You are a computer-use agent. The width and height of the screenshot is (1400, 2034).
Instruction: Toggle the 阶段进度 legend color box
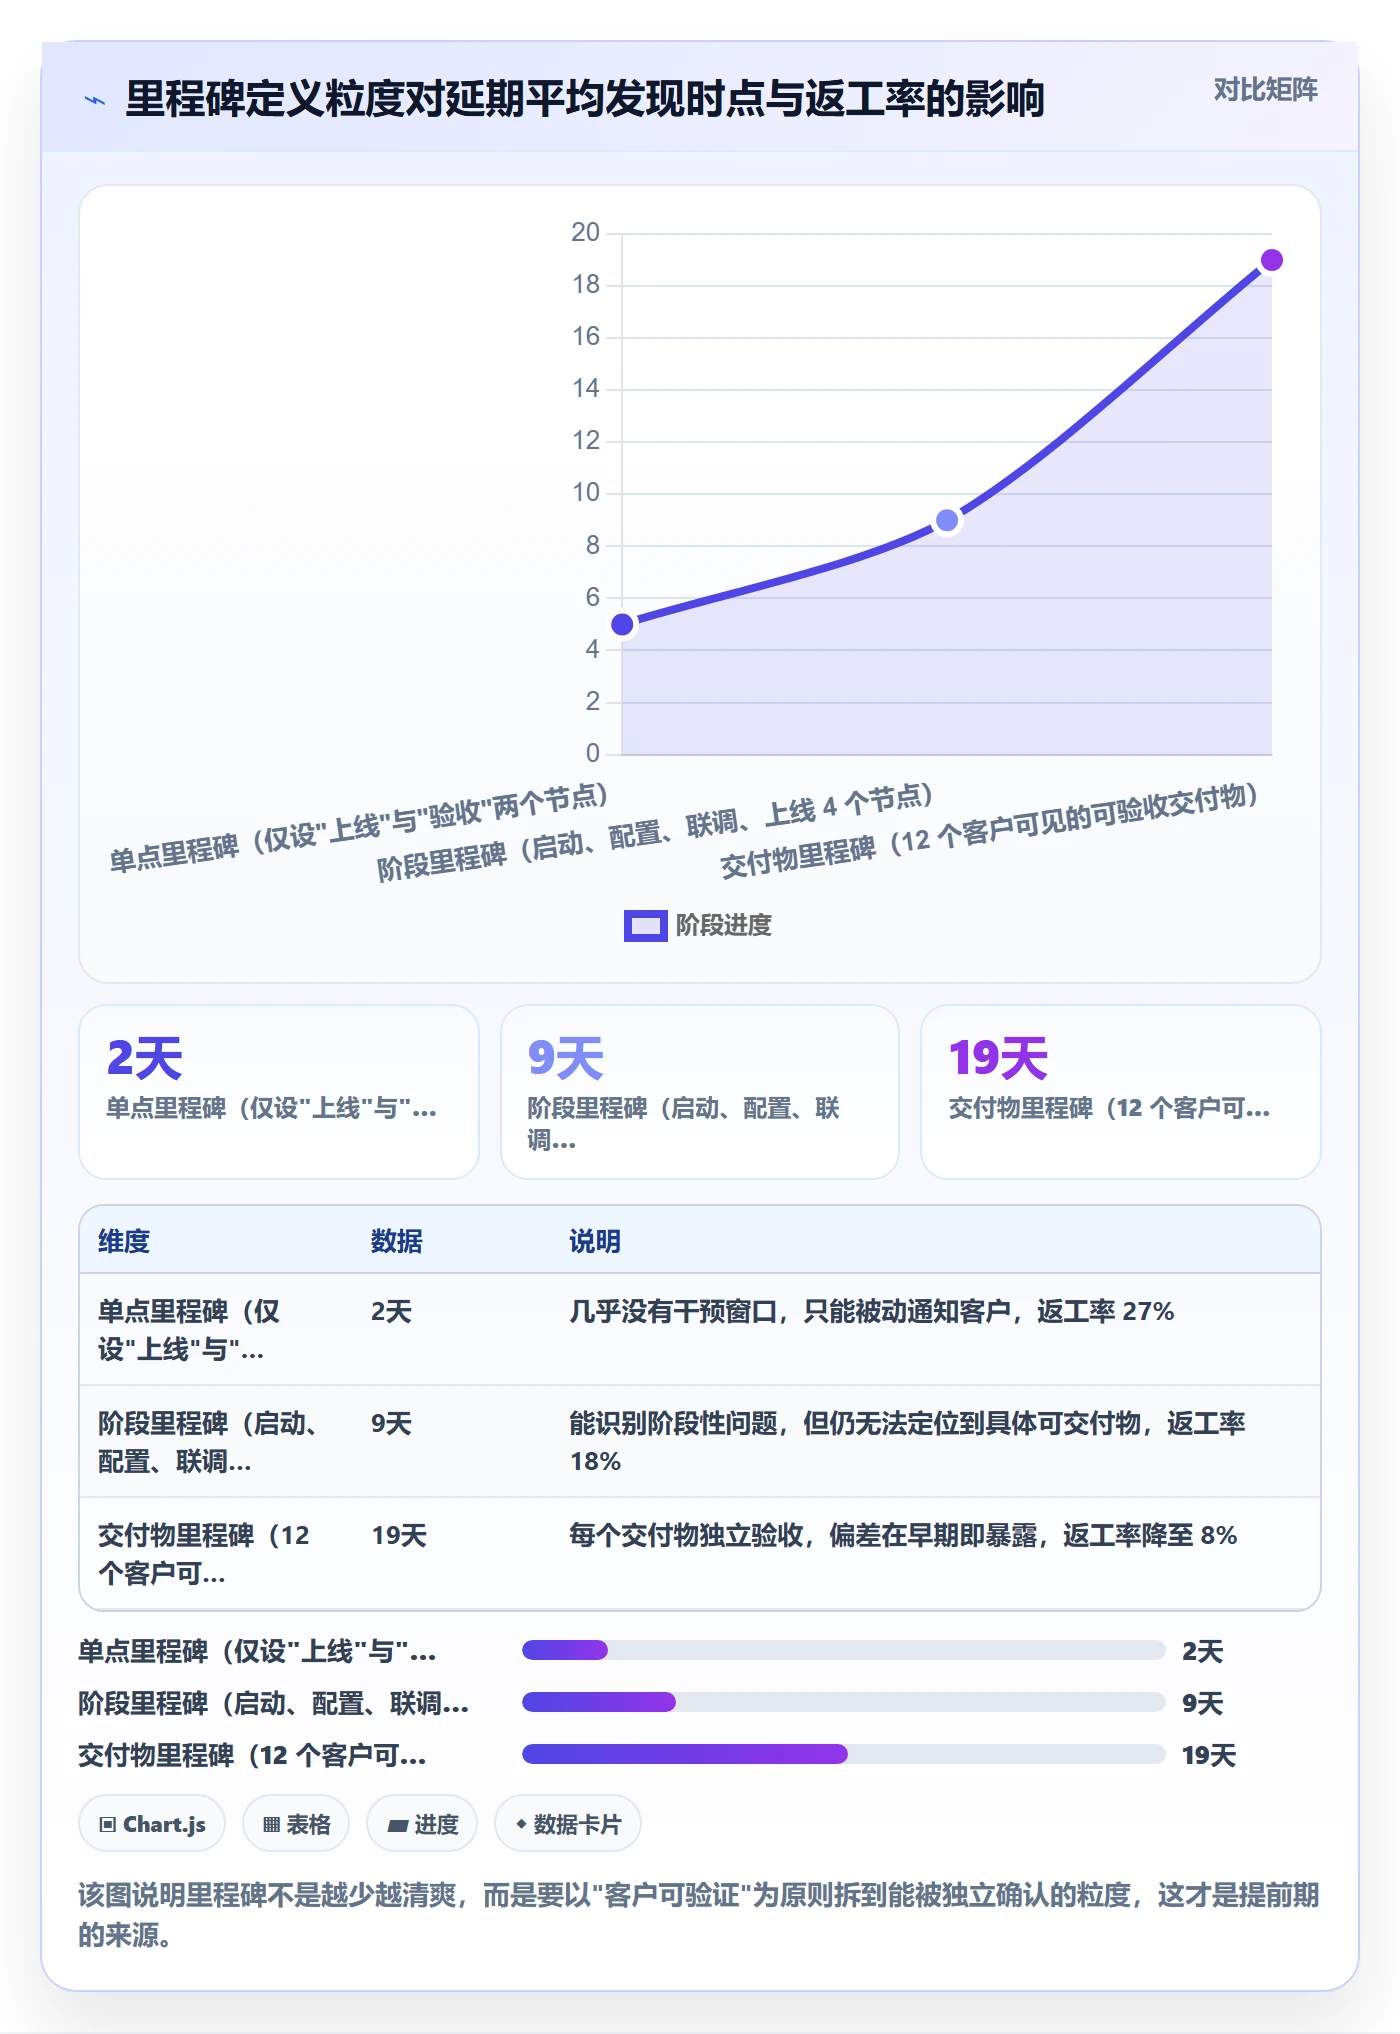tap(645, 926)
